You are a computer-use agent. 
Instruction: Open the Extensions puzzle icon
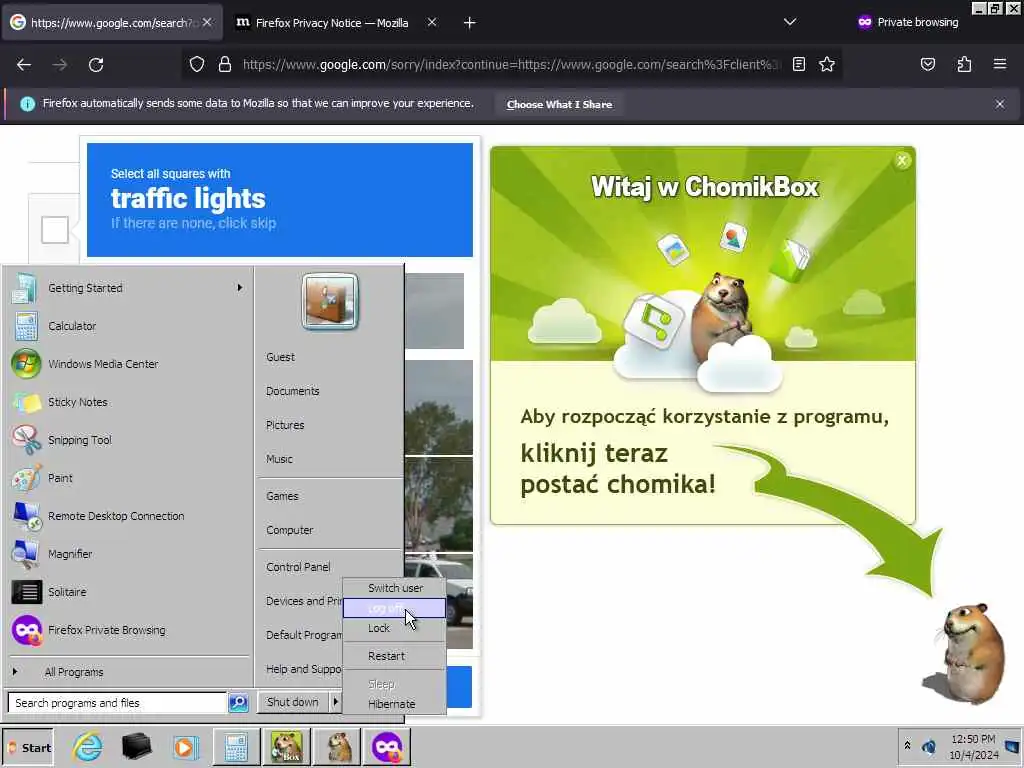(964, 64)
